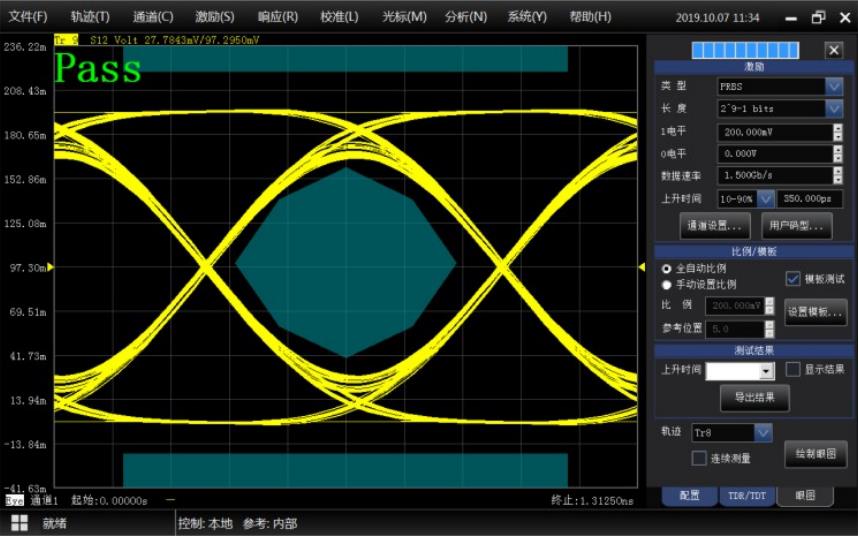Click the 绘制眼图 button
The width and height of the screenshot is (858, 536).
pos(815,454)
